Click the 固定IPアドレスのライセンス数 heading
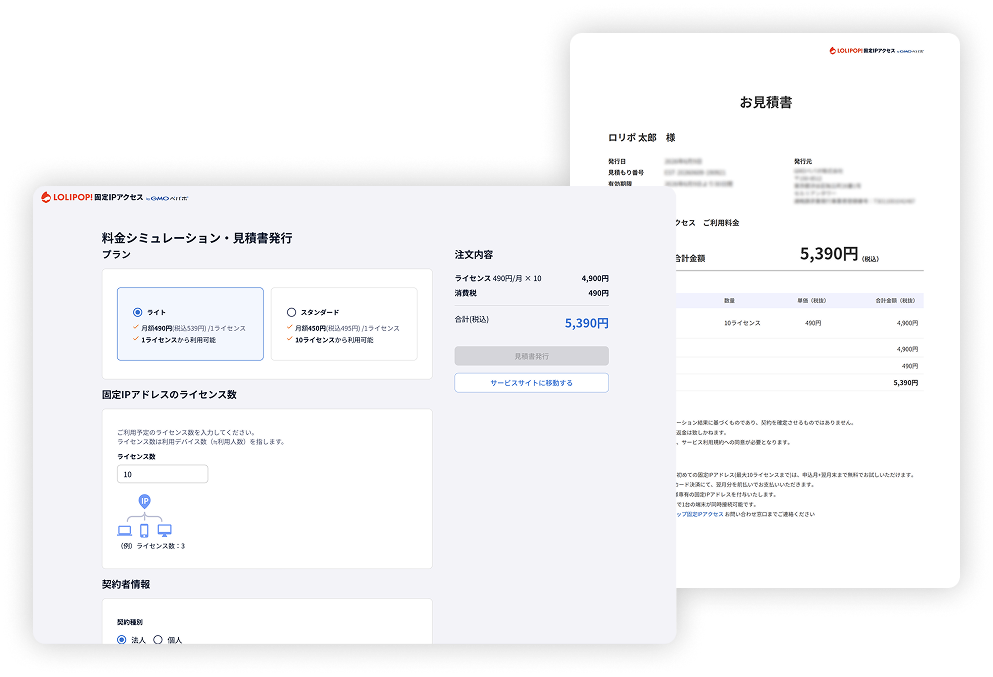This screenshot has height=677, width=993. pos(169,395)
